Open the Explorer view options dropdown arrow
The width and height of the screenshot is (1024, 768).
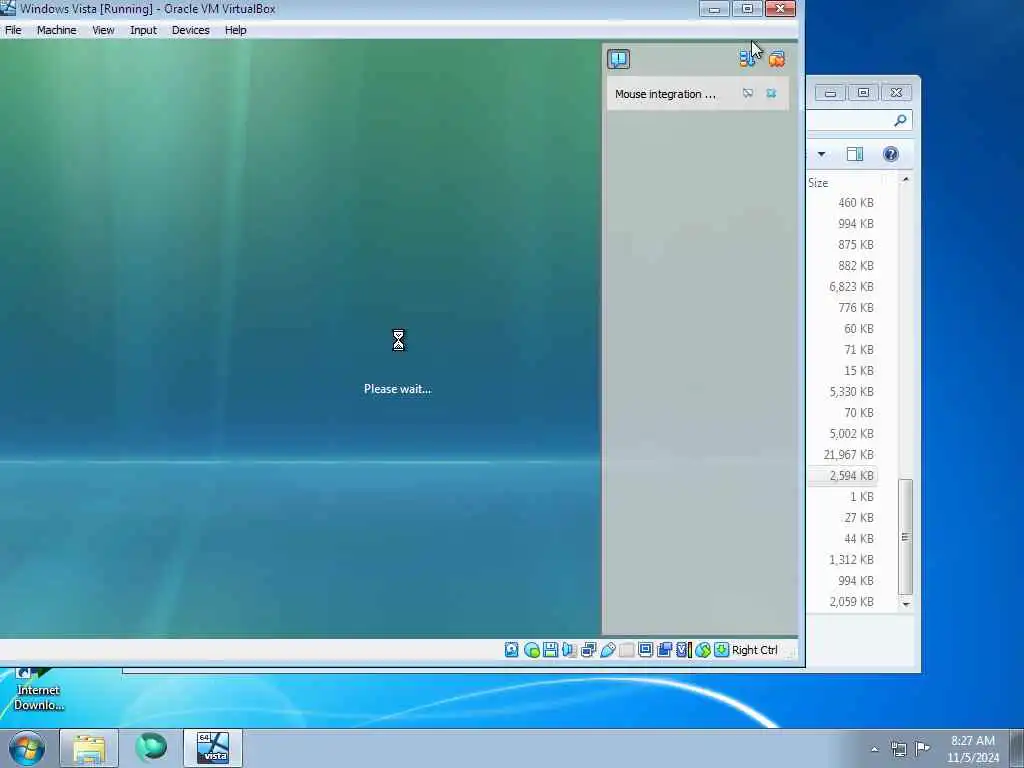point(822,154)
